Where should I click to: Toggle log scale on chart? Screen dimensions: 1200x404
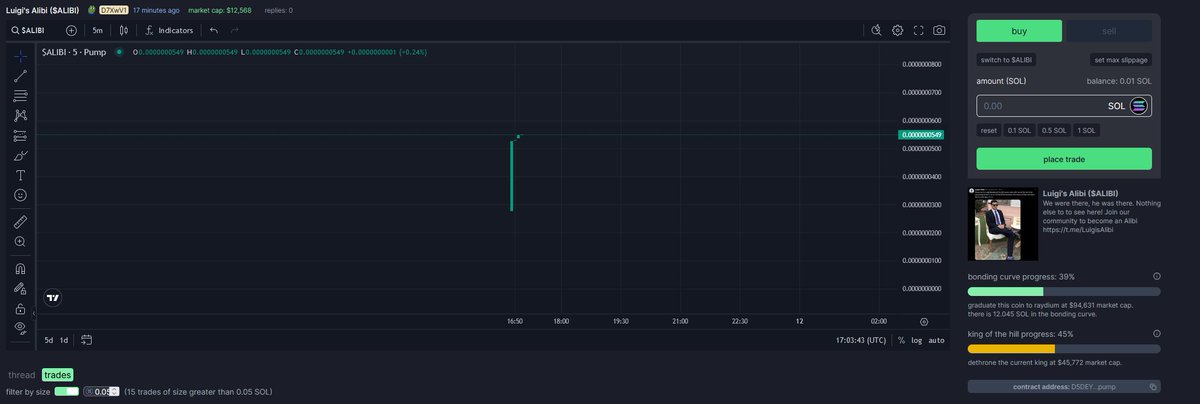pos(917,340)
